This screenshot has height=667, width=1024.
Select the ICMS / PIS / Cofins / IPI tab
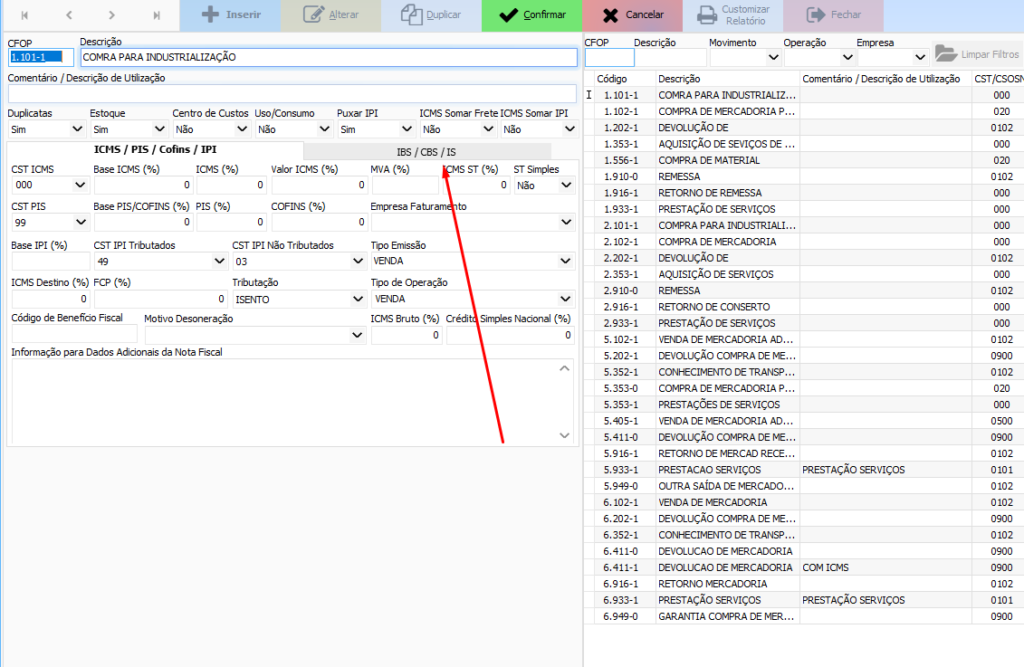(155, 150)
